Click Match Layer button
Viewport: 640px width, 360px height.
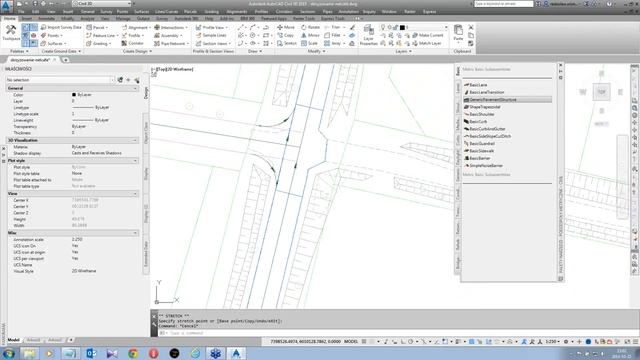pos(427,43)
